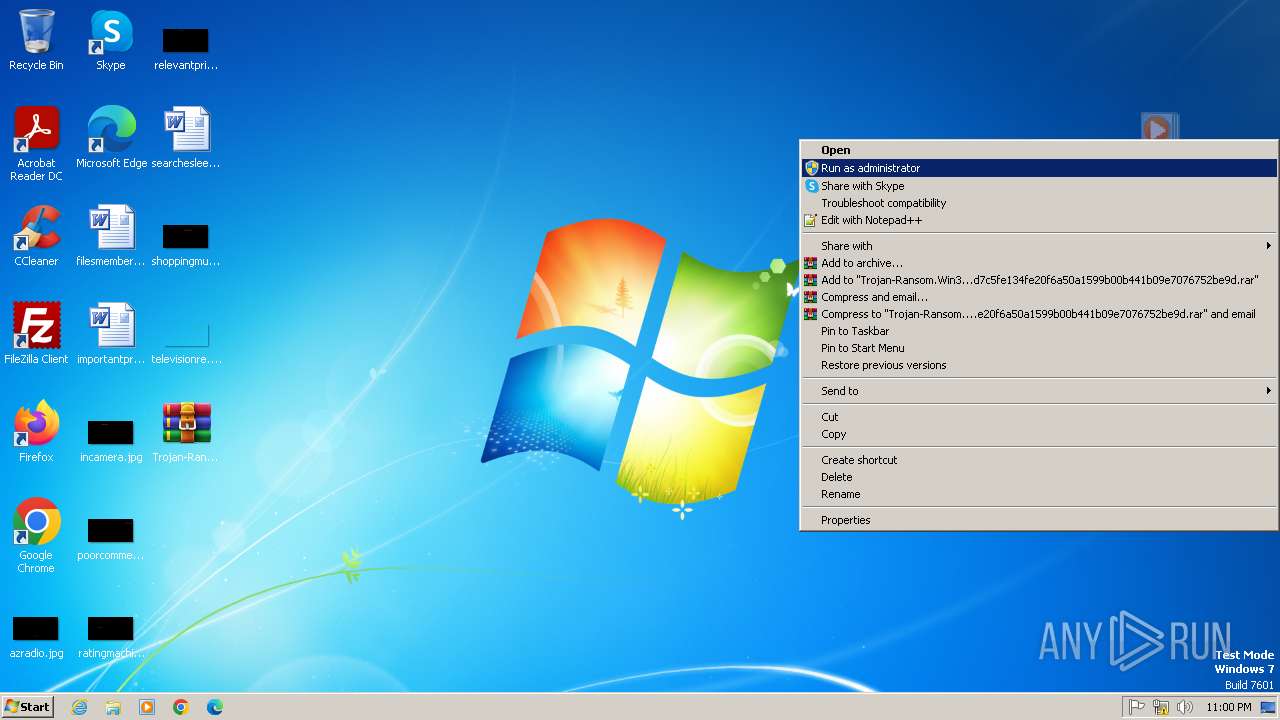
Task: Choose Delete from the context menu
Action: (1039, 477)
